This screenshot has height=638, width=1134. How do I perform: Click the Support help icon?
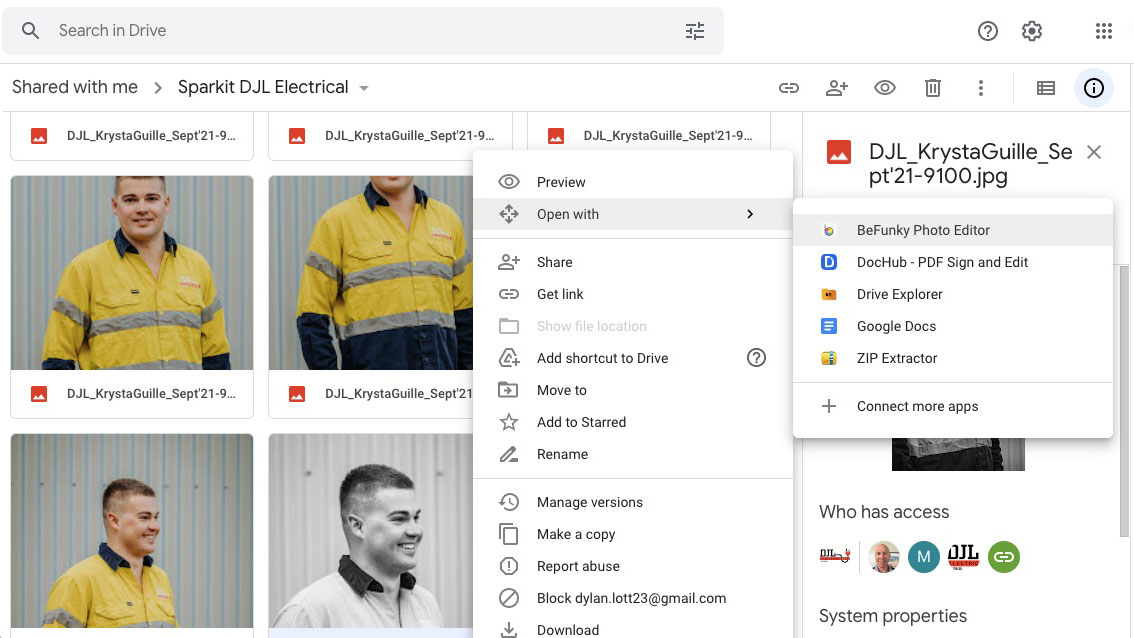coord(988,31)
